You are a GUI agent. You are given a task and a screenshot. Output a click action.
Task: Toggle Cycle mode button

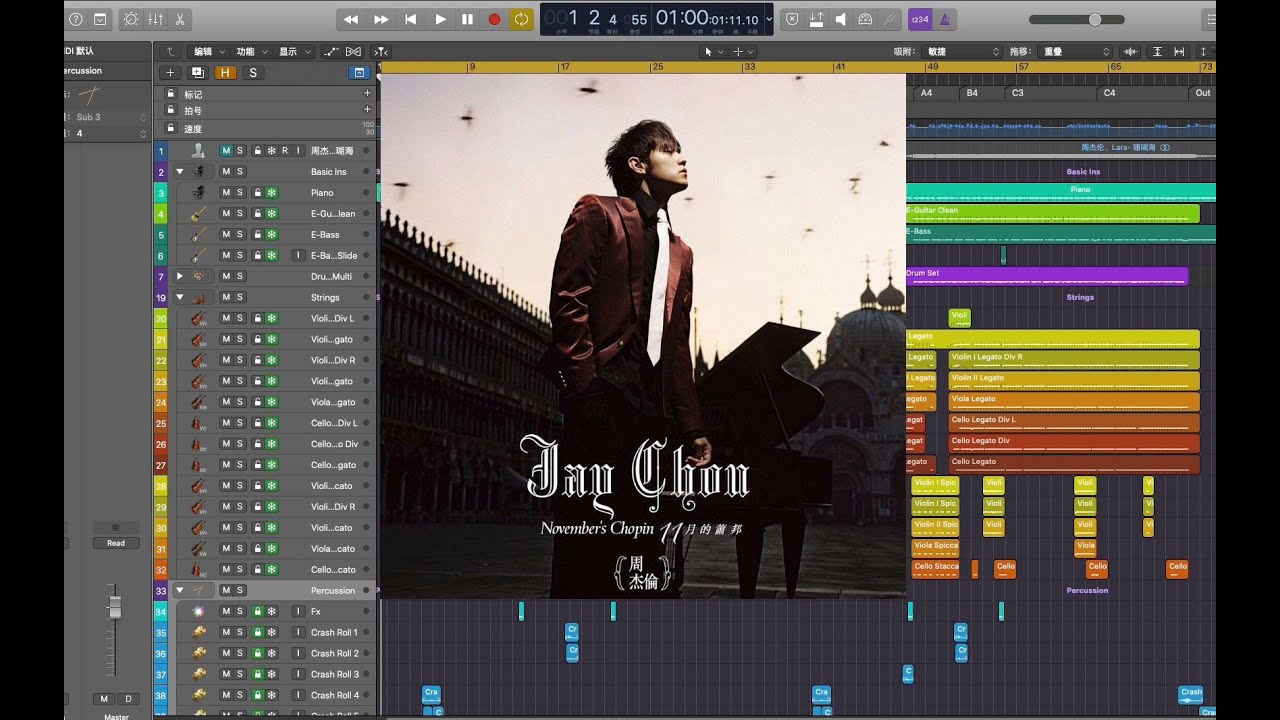coord(521,19)
